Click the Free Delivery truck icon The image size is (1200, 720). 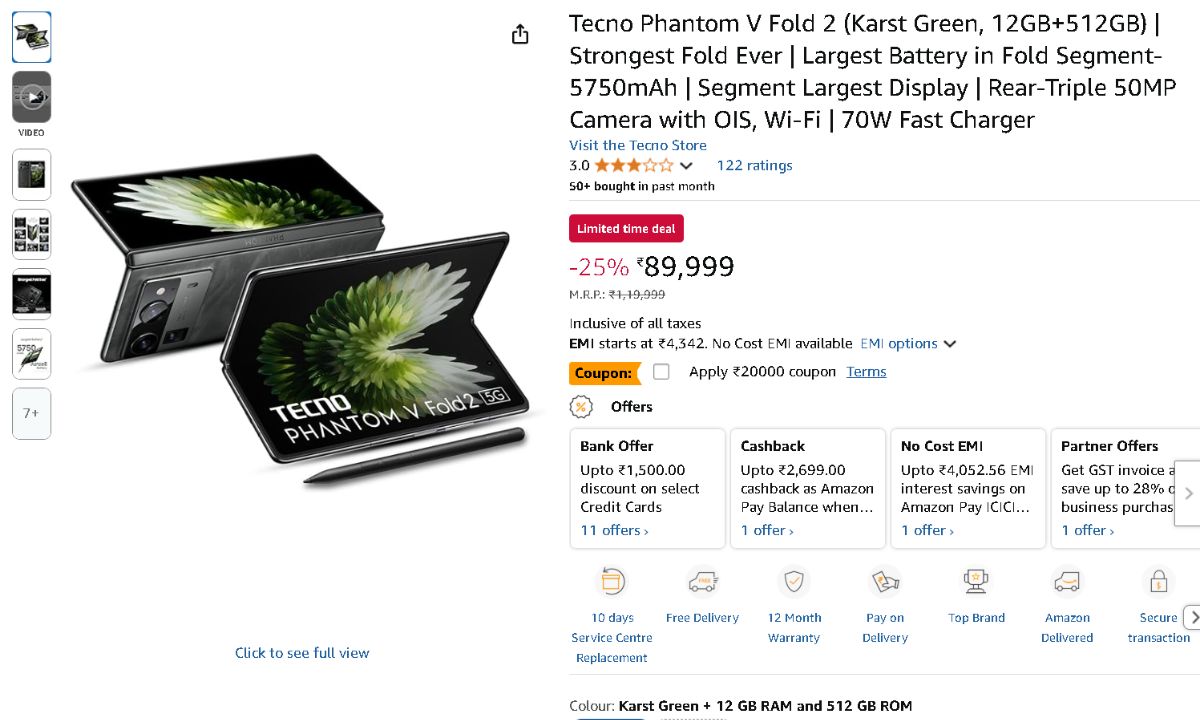(x=702, y=581)
